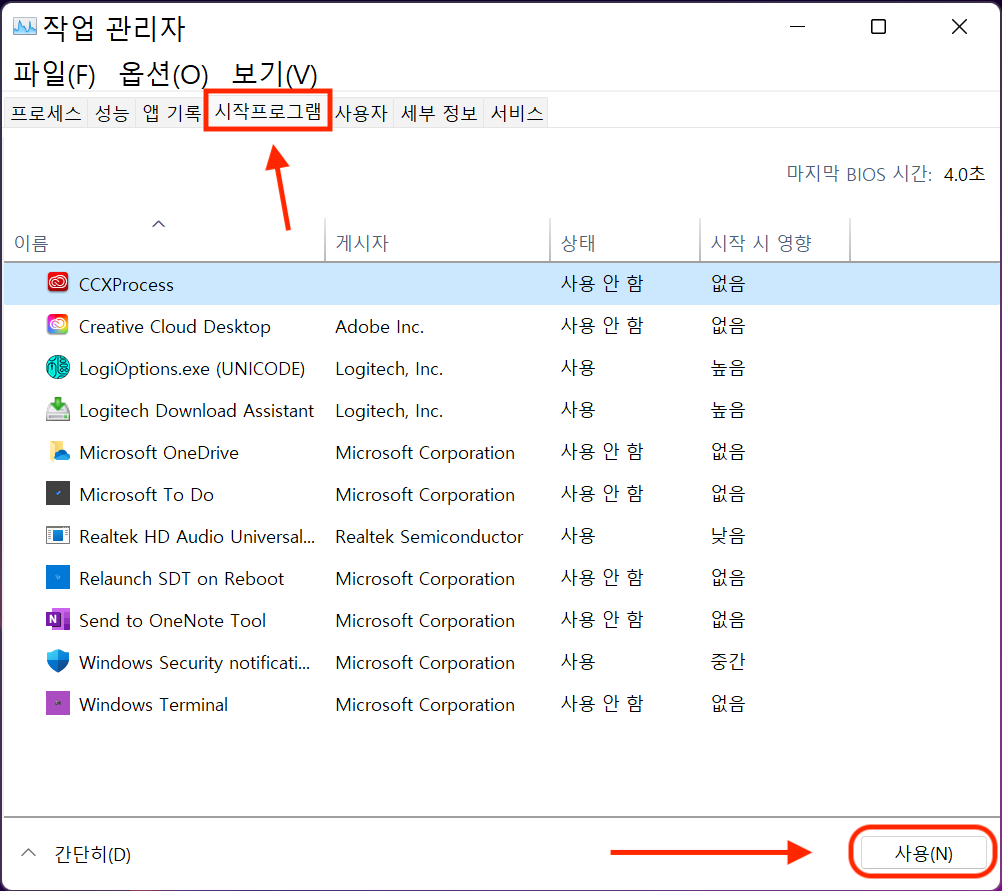Select the Creative Cloud Desktop entry
Viewport: 1002px width, 891px height.
pyautogui.click(x=174, y=327)
